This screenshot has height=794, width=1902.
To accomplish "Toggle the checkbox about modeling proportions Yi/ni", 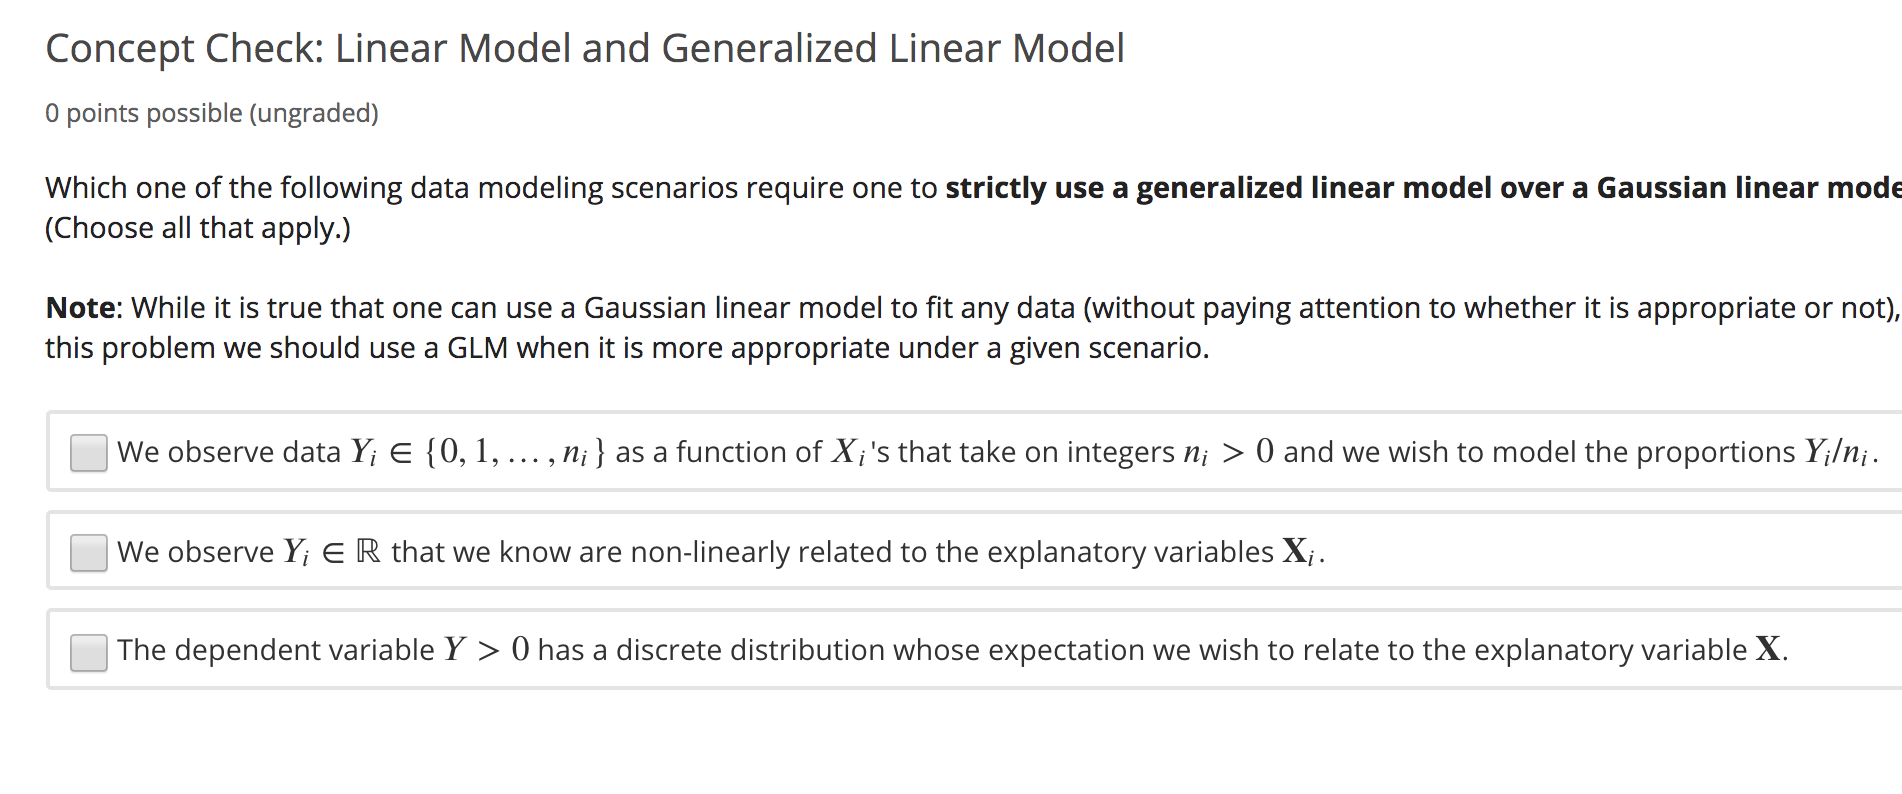I will pos(88,452).
